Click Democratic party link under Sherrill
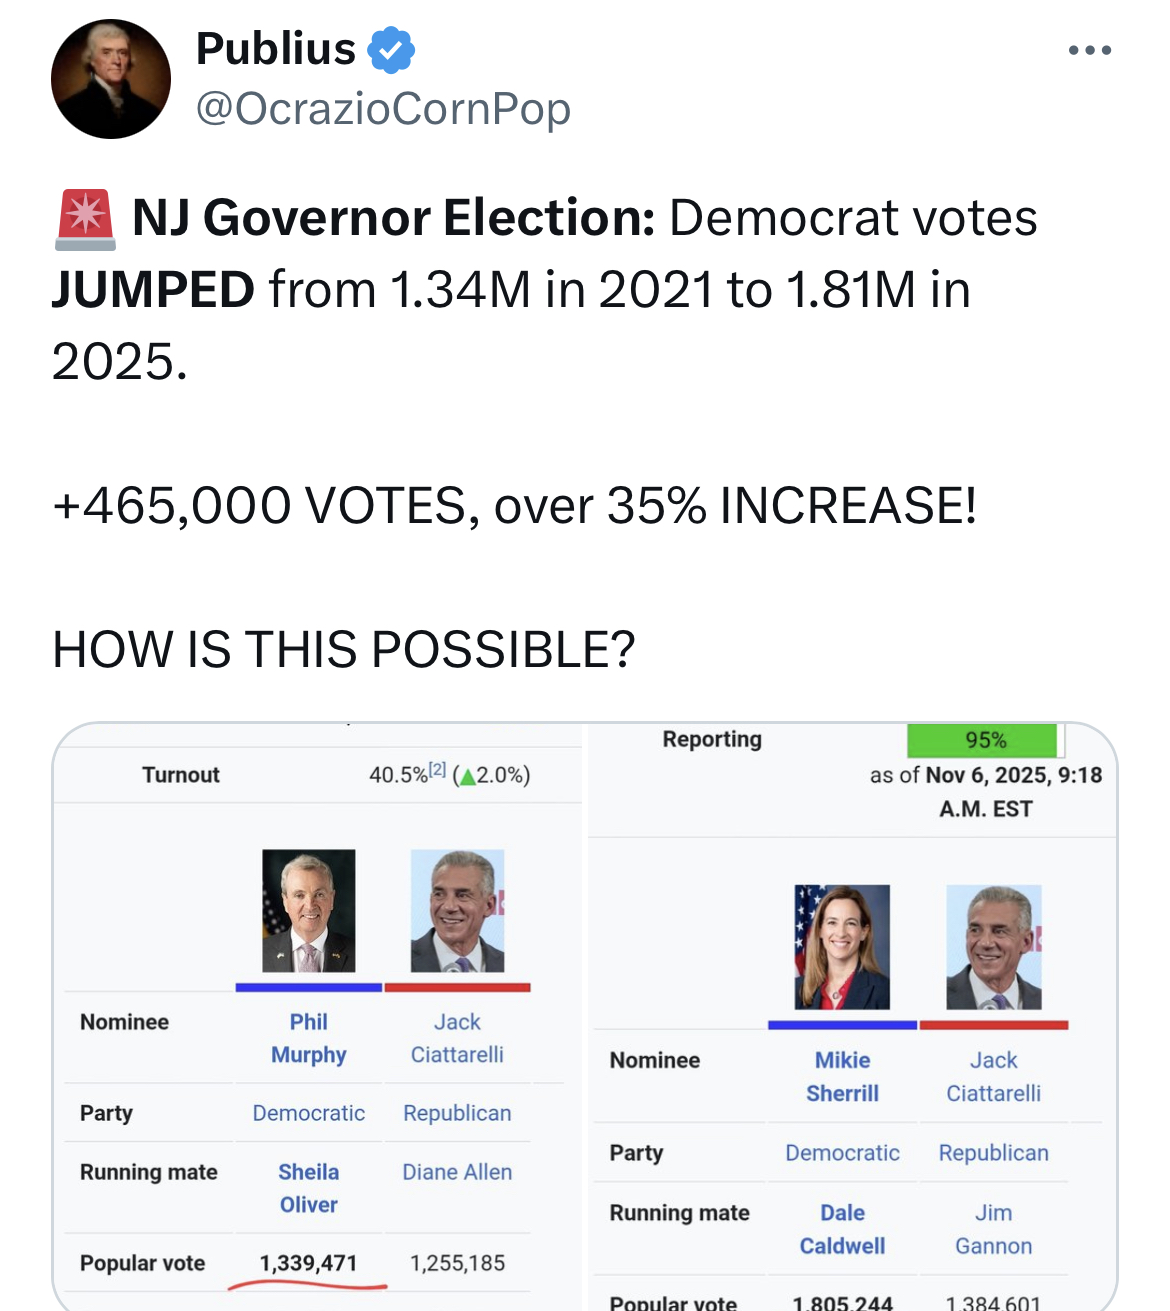The height and width of the screenshot is (1311, 1170). [842, 1153]
